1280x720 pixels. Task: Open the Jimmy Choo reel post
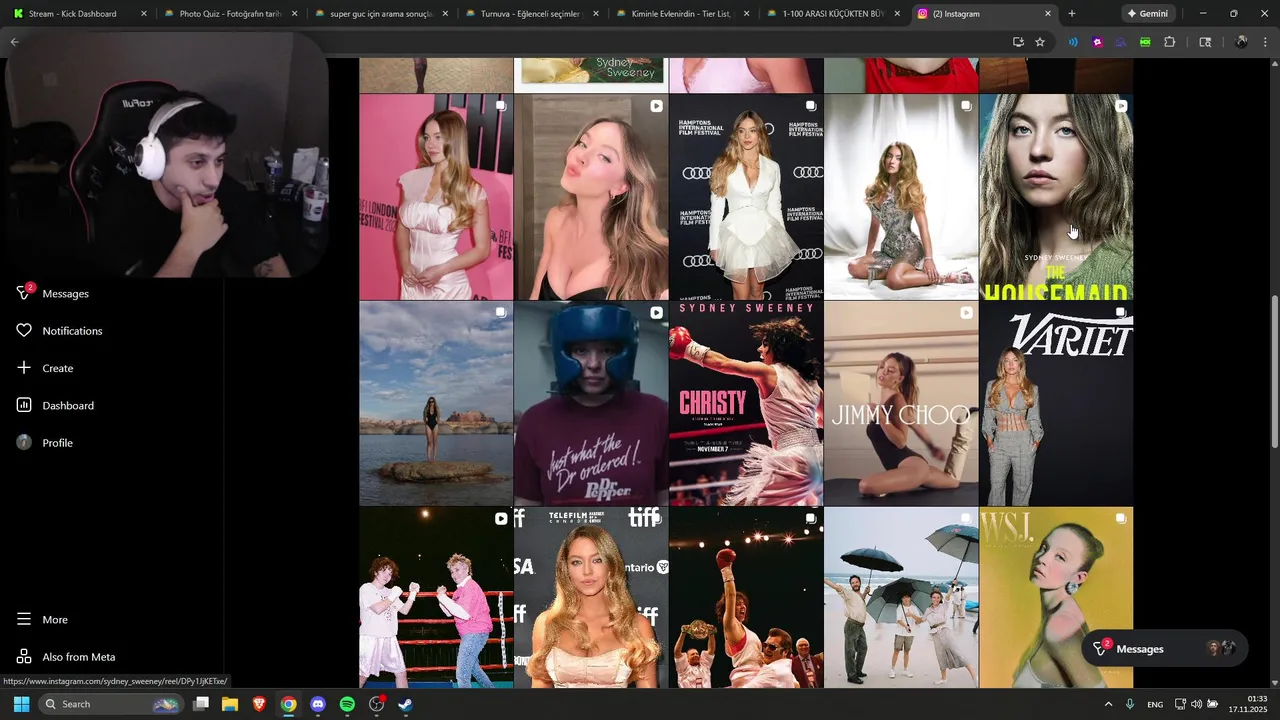tap(901, 404)
